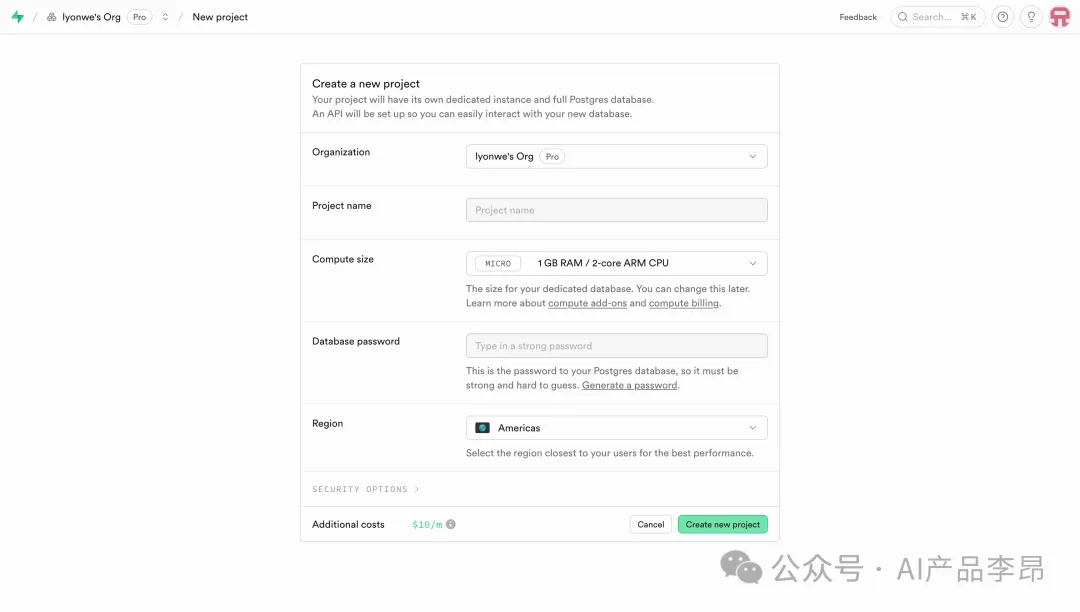
Task: Click the New project breadcrumb item
Action: point(220,17)
